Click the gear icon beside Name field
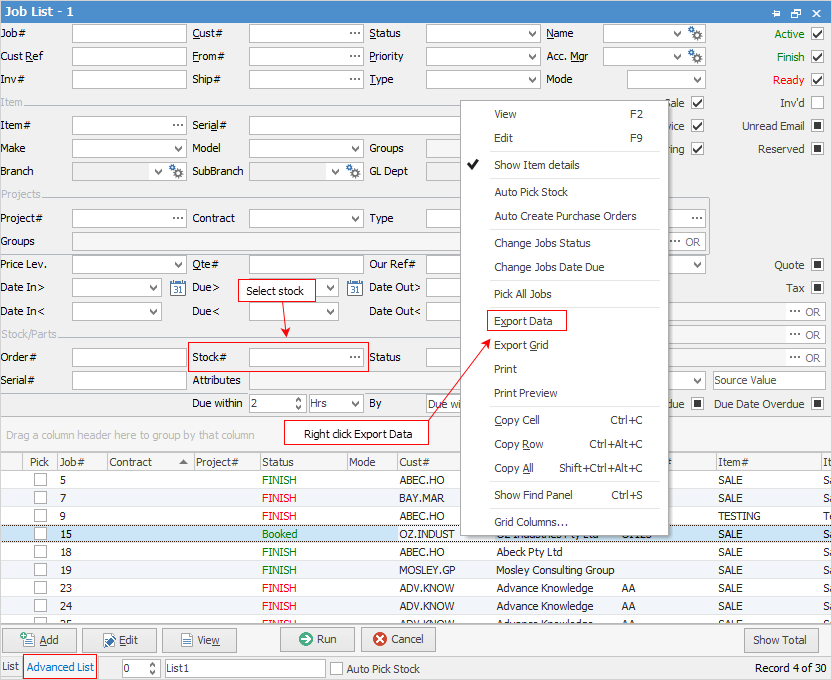This screenshot has width=832, height=680. click(696, 34)
